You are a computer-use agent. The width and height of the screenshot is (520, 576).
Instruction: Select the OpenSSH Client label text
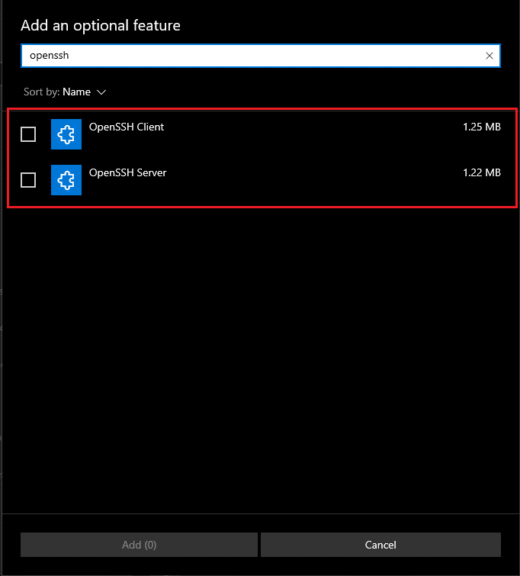pos(126,127)
